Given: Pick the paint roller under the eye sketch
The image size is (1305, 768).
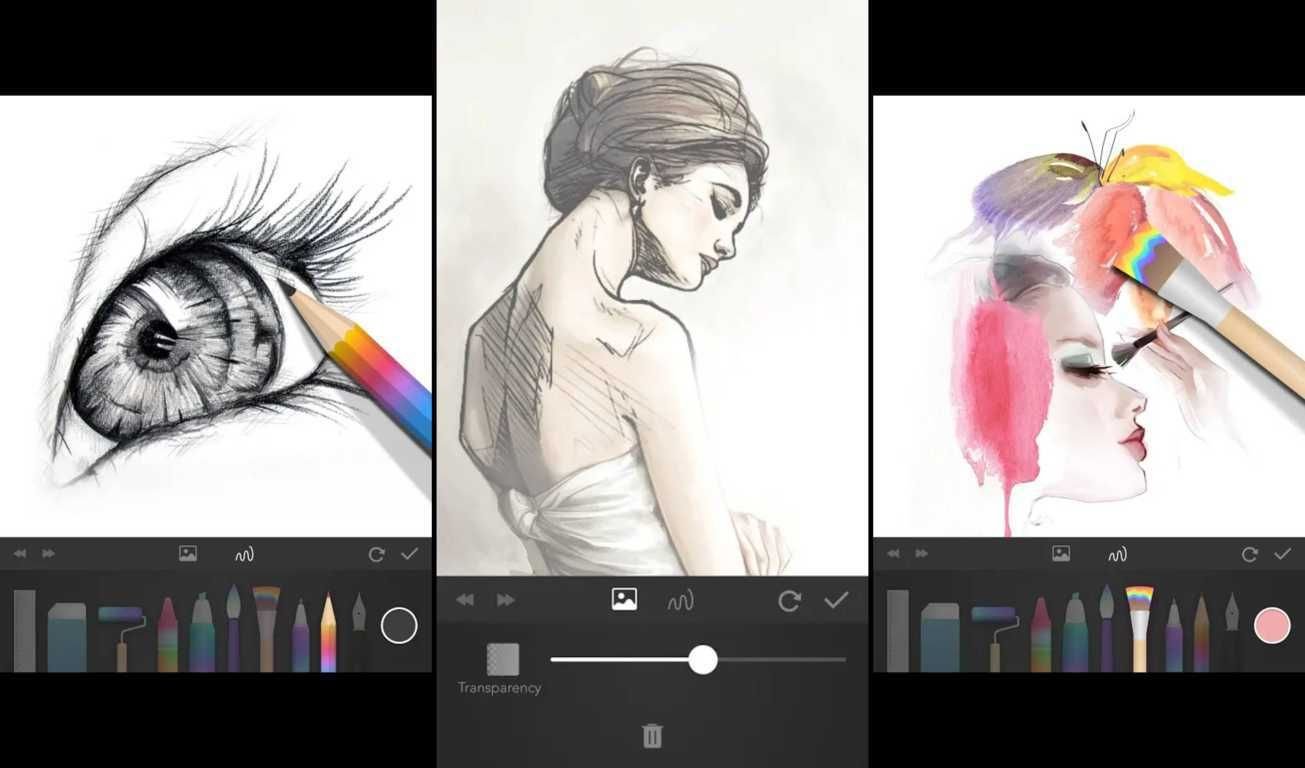Looking at the screenshot, I should click(x=121, y=637).
